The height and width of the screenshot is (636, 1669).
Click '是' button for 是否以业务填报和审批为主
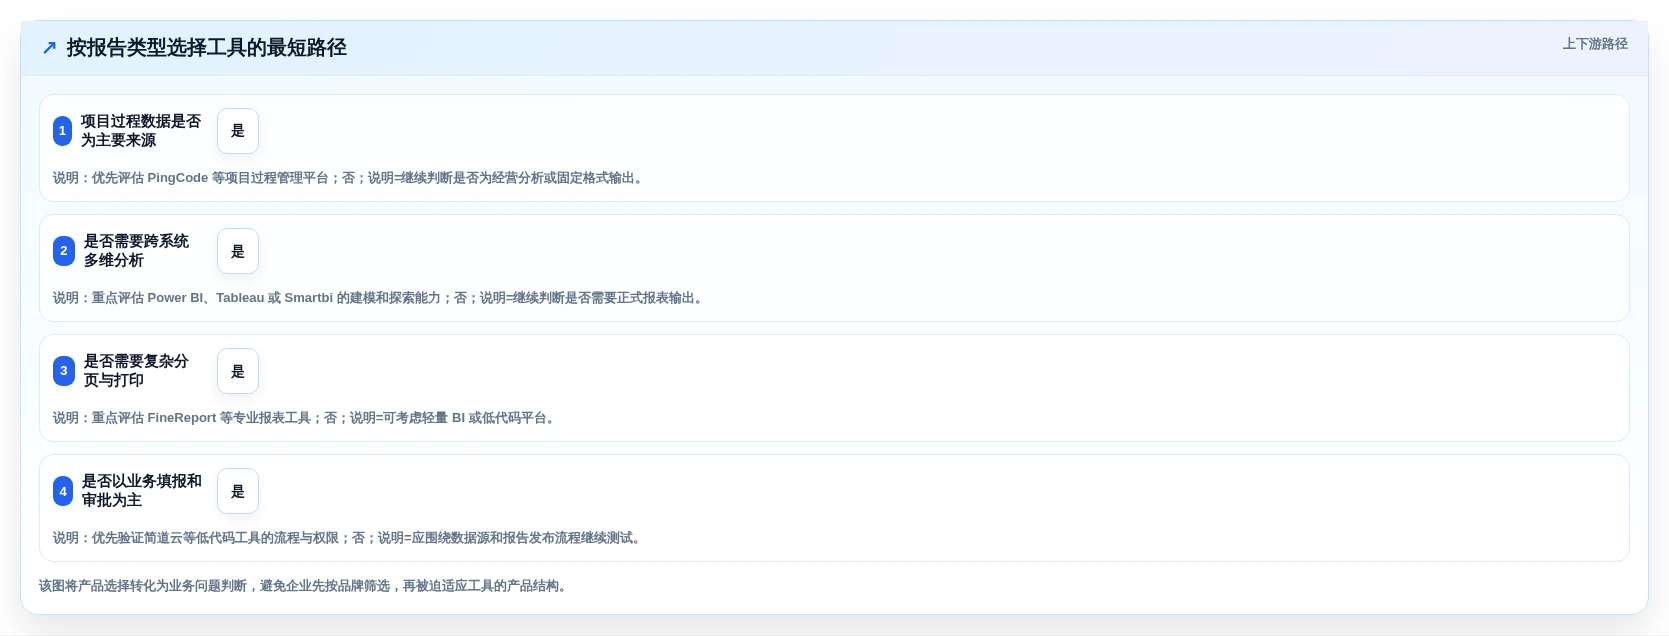tap(238, 491)
